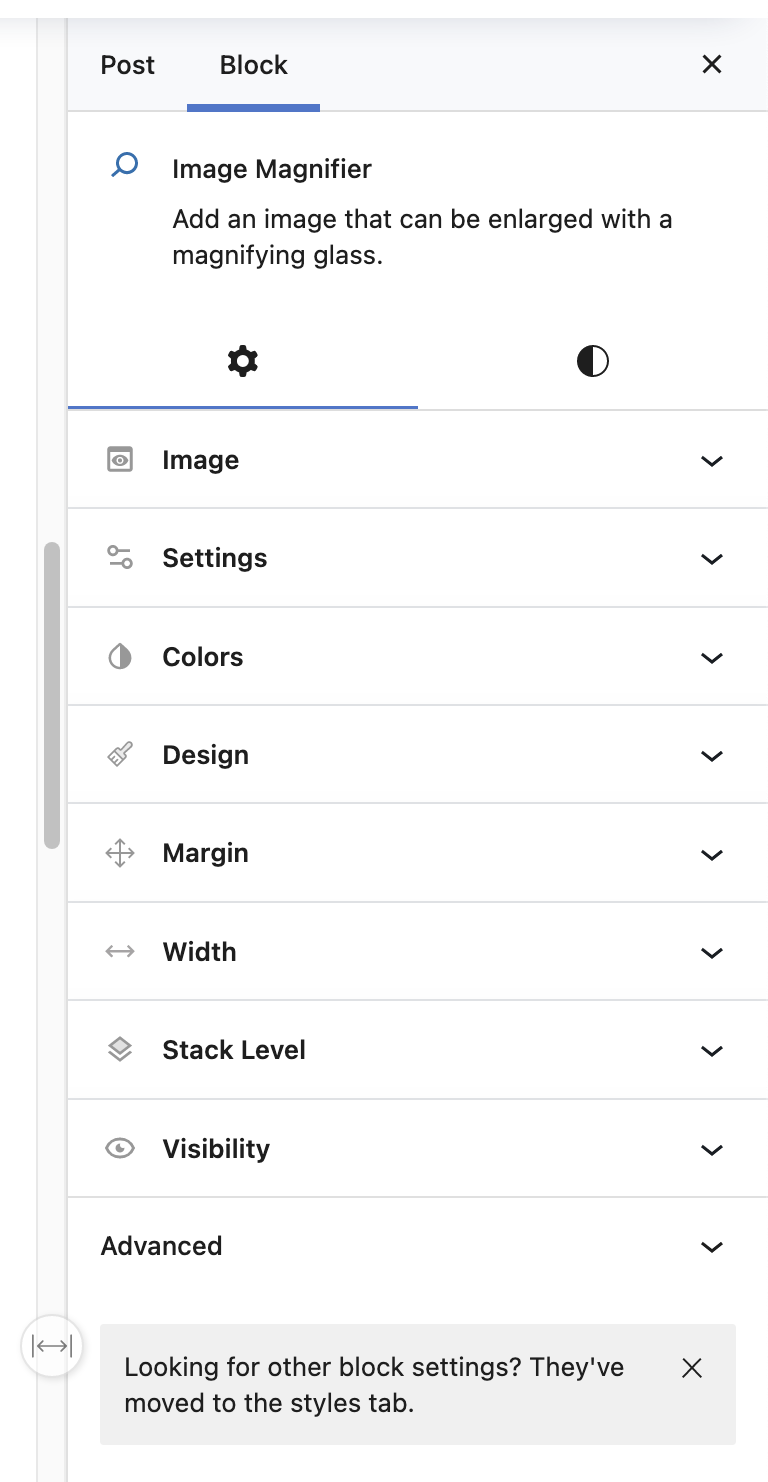Dismiss the block settings notice
This screenshot has height=1482, width=768.
point(692,1368)
